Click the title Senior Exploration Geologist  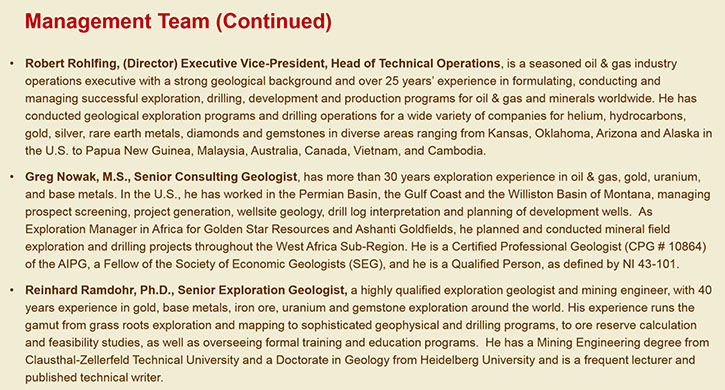coord(262,290)
